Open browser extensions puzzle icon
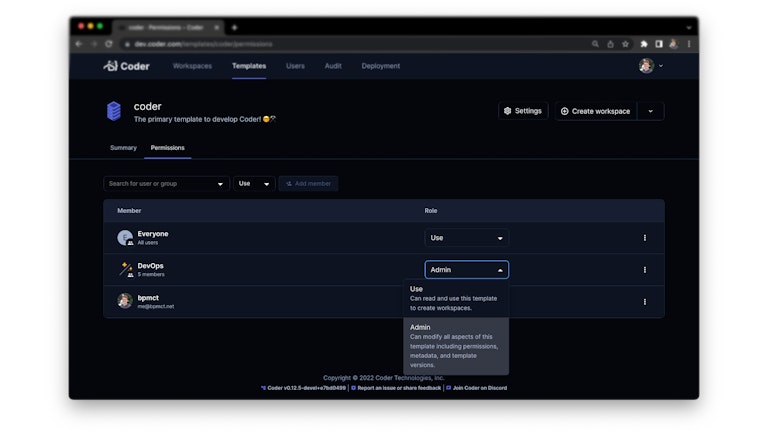The width and height of the screenshot is (768, 432). point(644,44)
